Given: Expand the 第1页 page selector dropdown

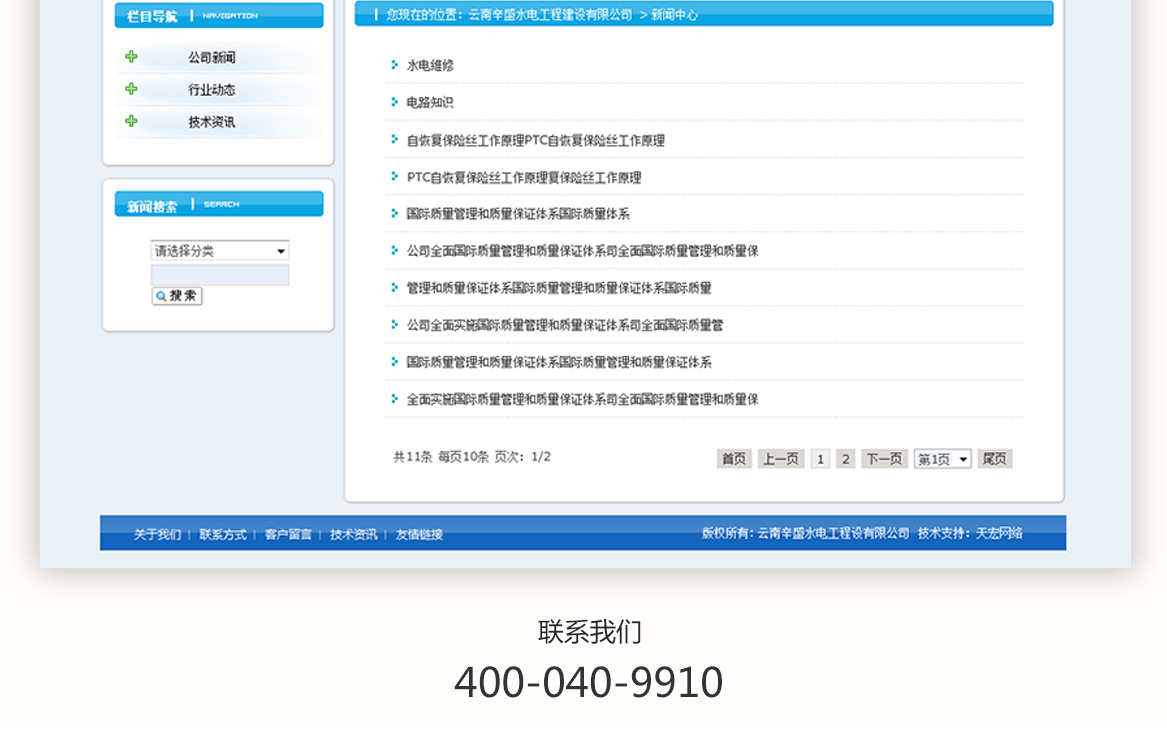Looking at the screenshot, I should tap(942, 459).
